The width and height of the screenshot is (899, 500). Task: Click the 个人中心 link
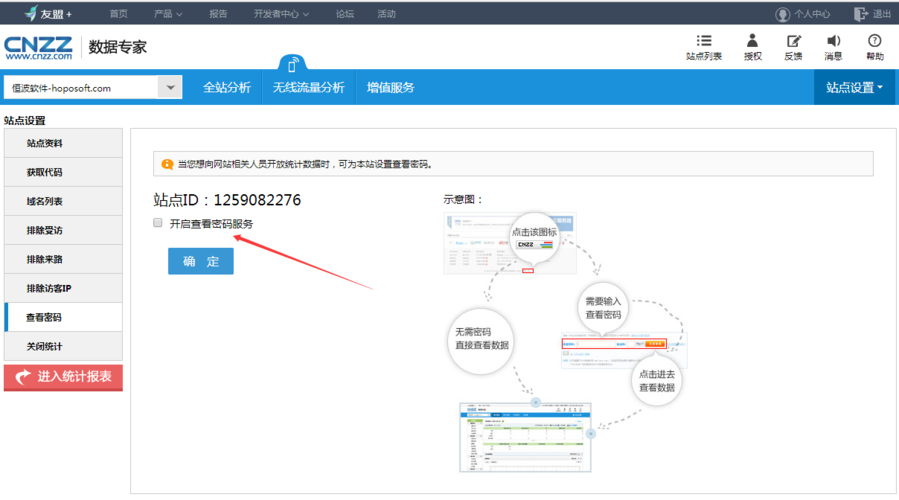(811, 14)
